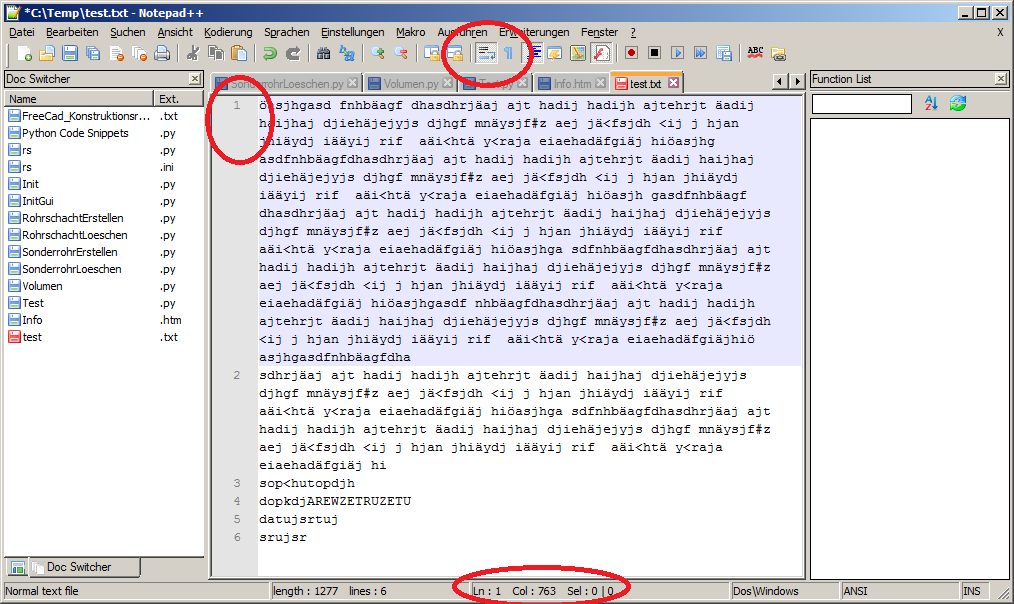The image size is (1014, 604).
Task: Click the spell check ABC toolbar icon
Action: point(755,53)
